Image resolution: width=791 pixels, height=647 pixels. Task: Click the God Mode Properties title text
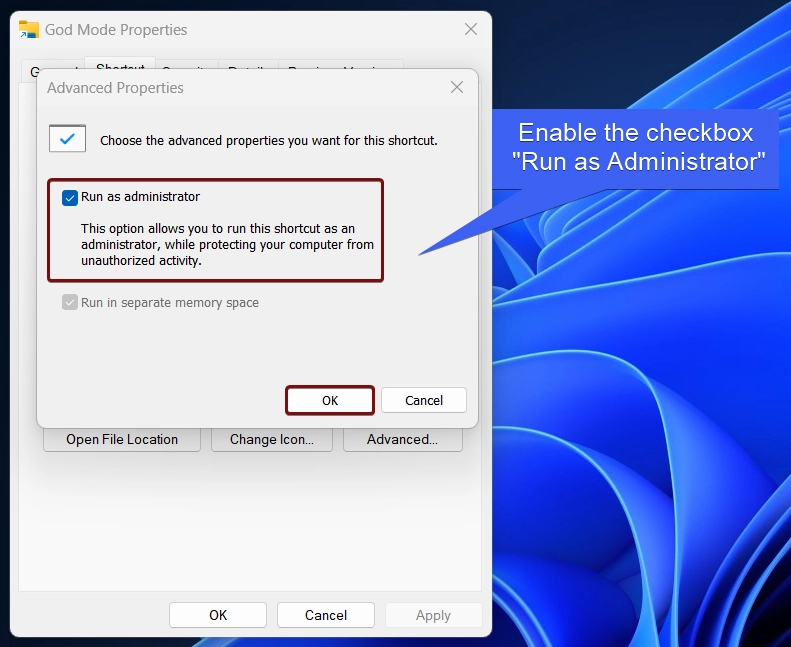(x=116, y=30)
